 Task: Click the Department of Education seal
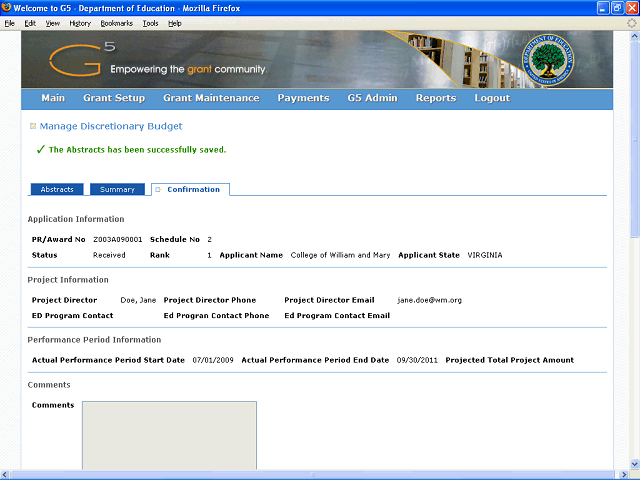[548, 60]
